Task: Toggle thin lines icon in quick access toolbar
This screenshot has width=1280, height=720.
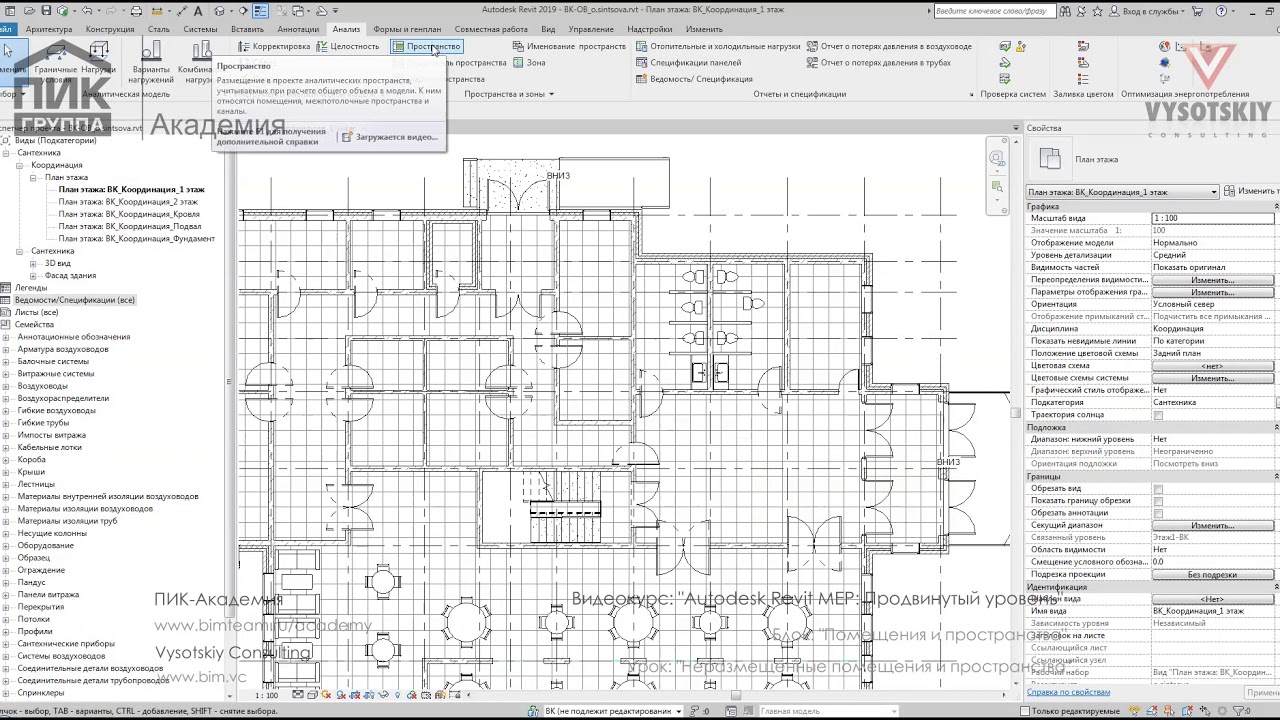Action: coord(260,11)
